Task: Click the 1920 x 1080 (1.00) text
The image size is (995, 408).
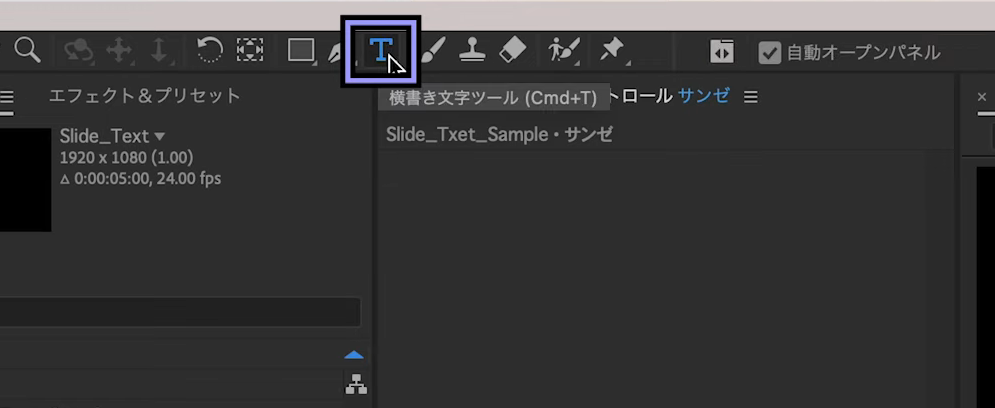Action: tap(126, 157)
